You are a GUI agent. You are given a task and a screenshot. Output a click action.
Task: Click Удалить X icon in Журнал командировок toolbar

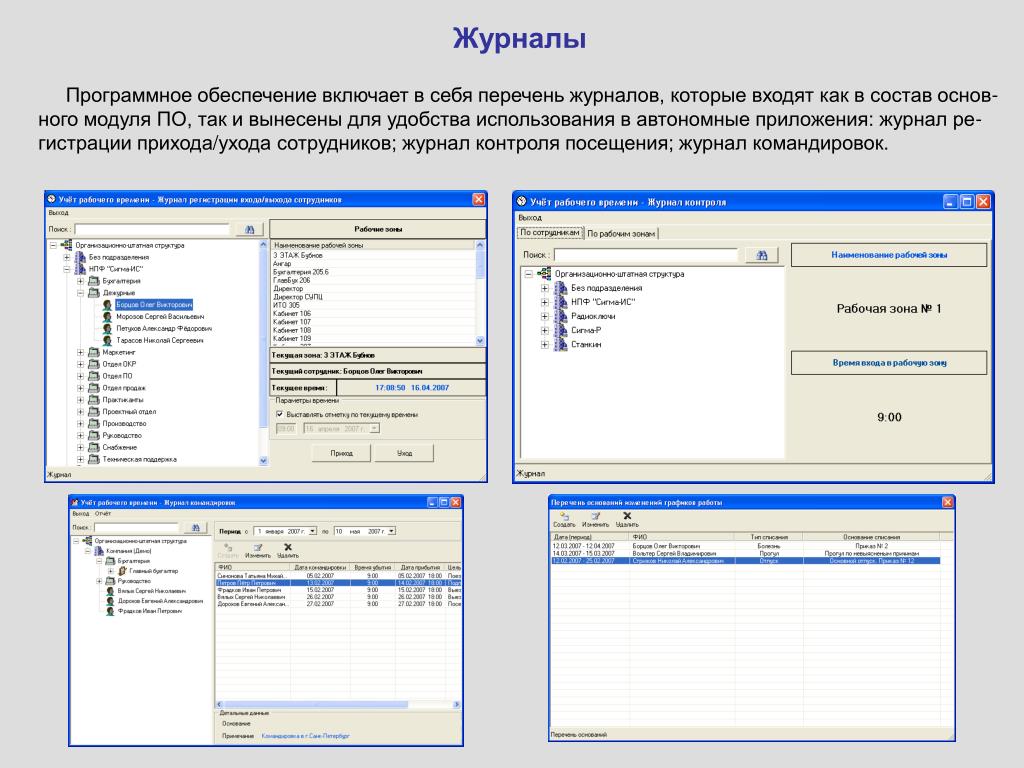(288, 547)
